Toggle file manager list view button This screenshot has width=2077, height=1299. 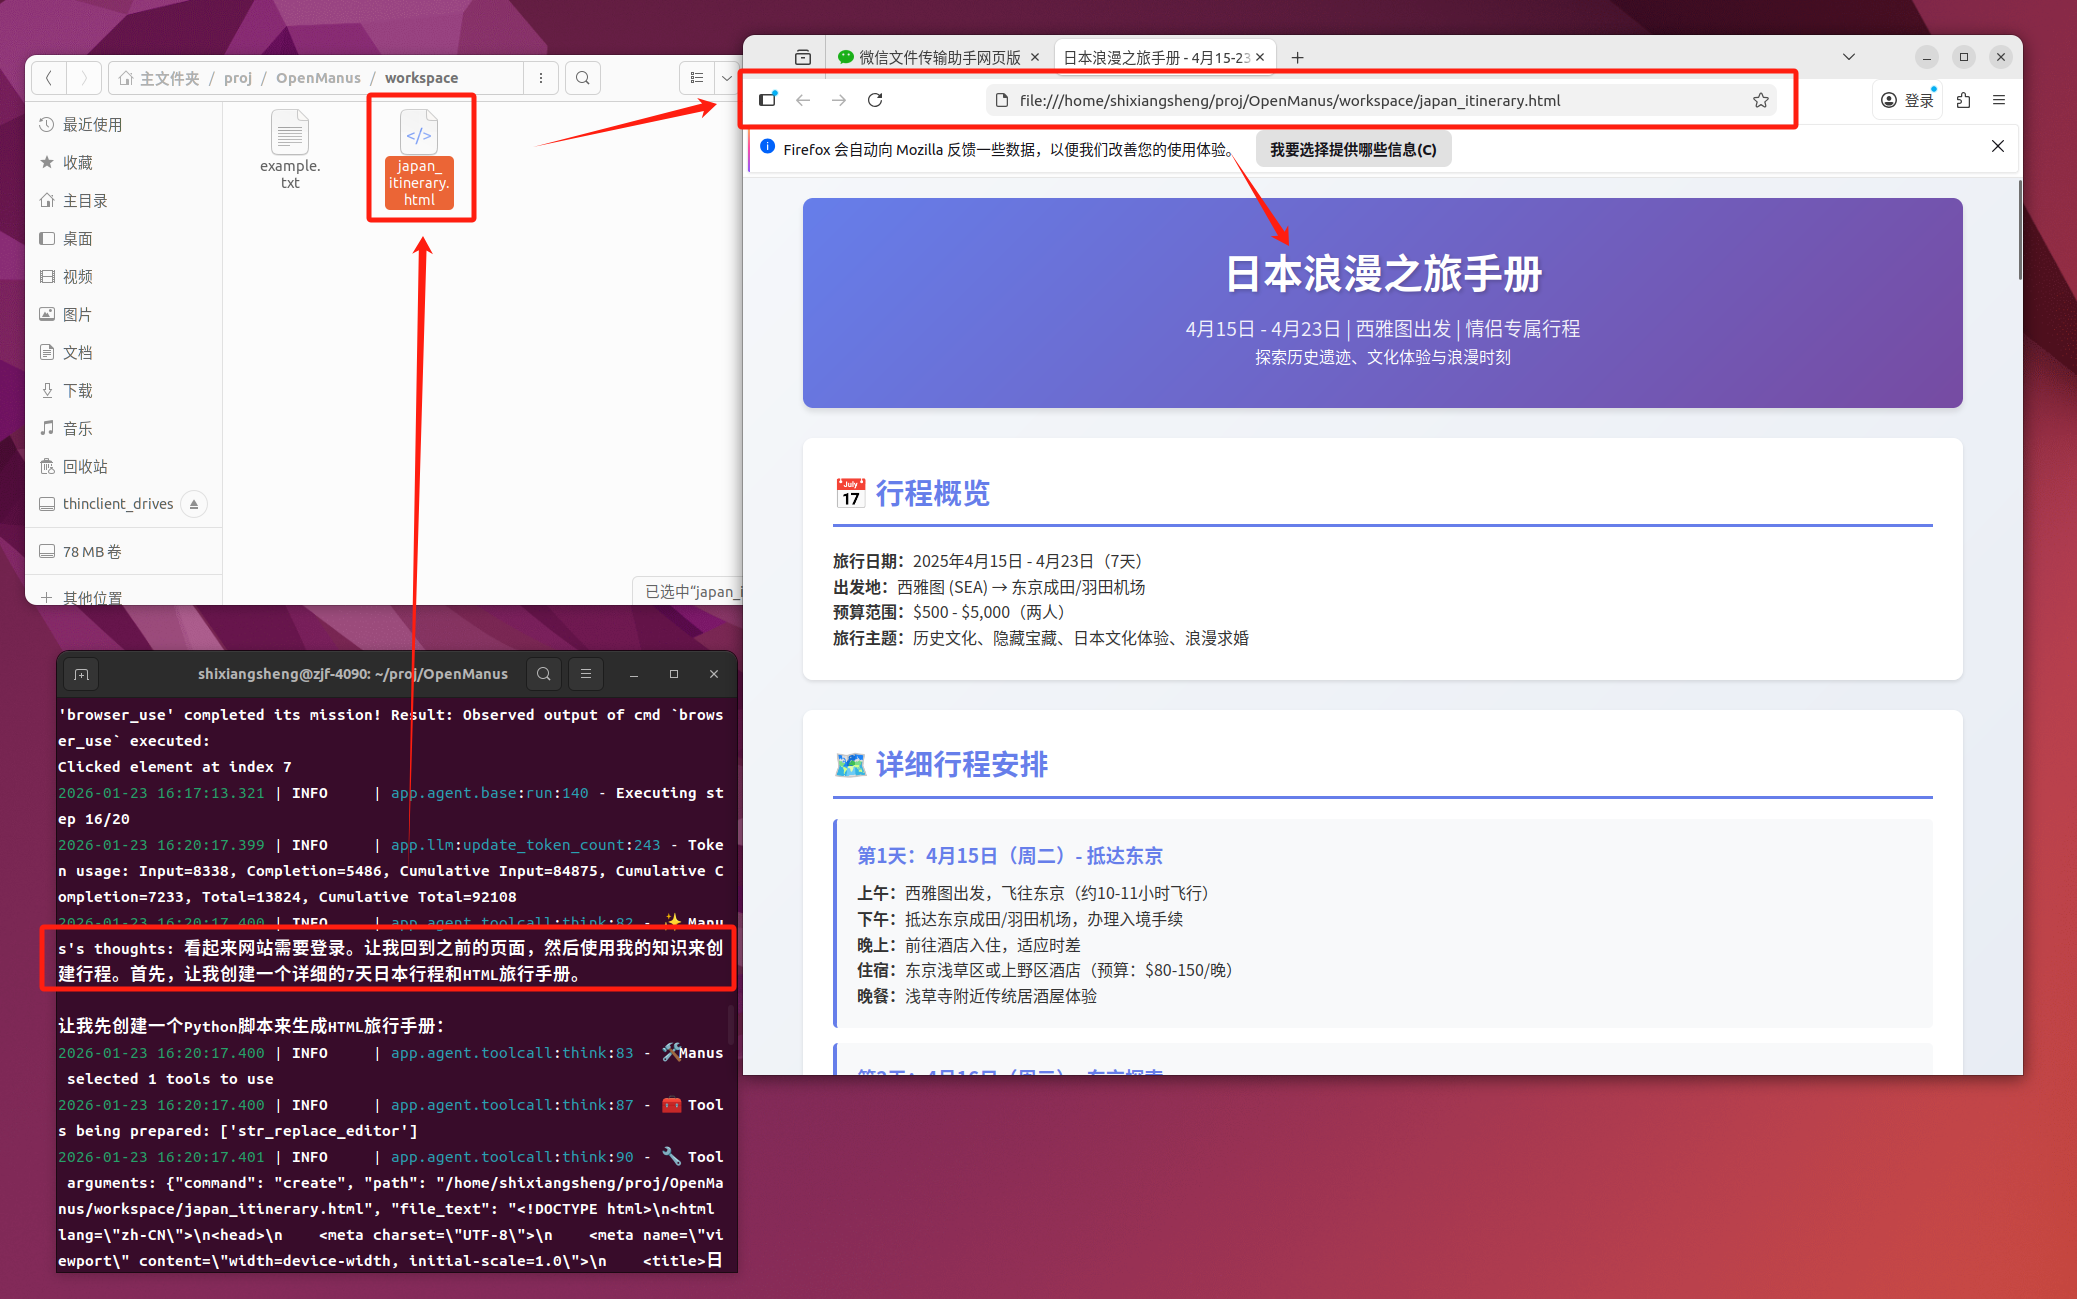697,78
